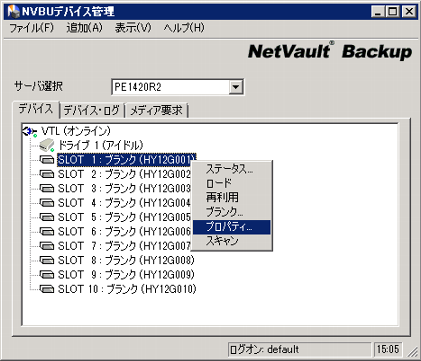Click the SLOT 6 media icon
The width and height of the screenshot is (421, 361).
click(x=47, y=231)
